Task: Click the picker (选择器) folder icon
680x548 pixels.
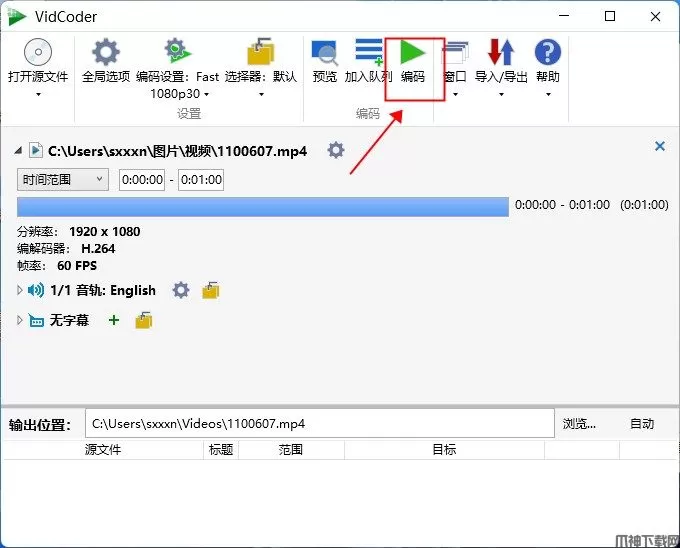Action: (261, 52)
